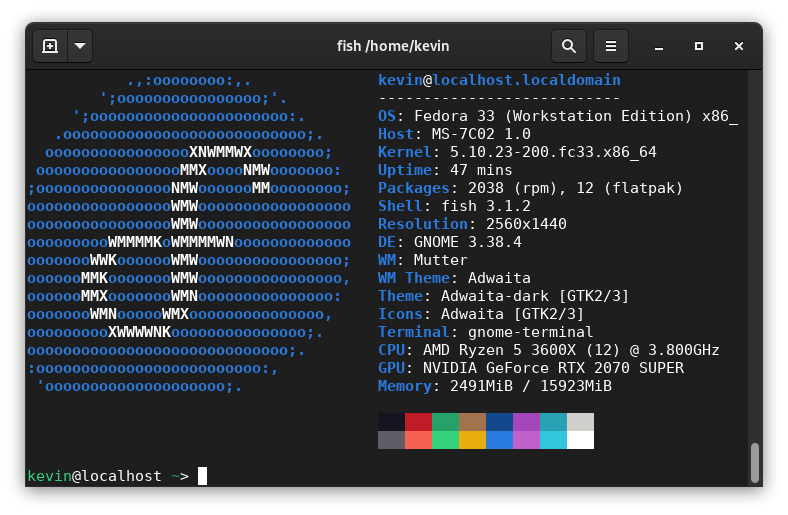788x515 pixels.
Task: Click the Host value MS-7C02 1.0
Action: tap(481, 134)
